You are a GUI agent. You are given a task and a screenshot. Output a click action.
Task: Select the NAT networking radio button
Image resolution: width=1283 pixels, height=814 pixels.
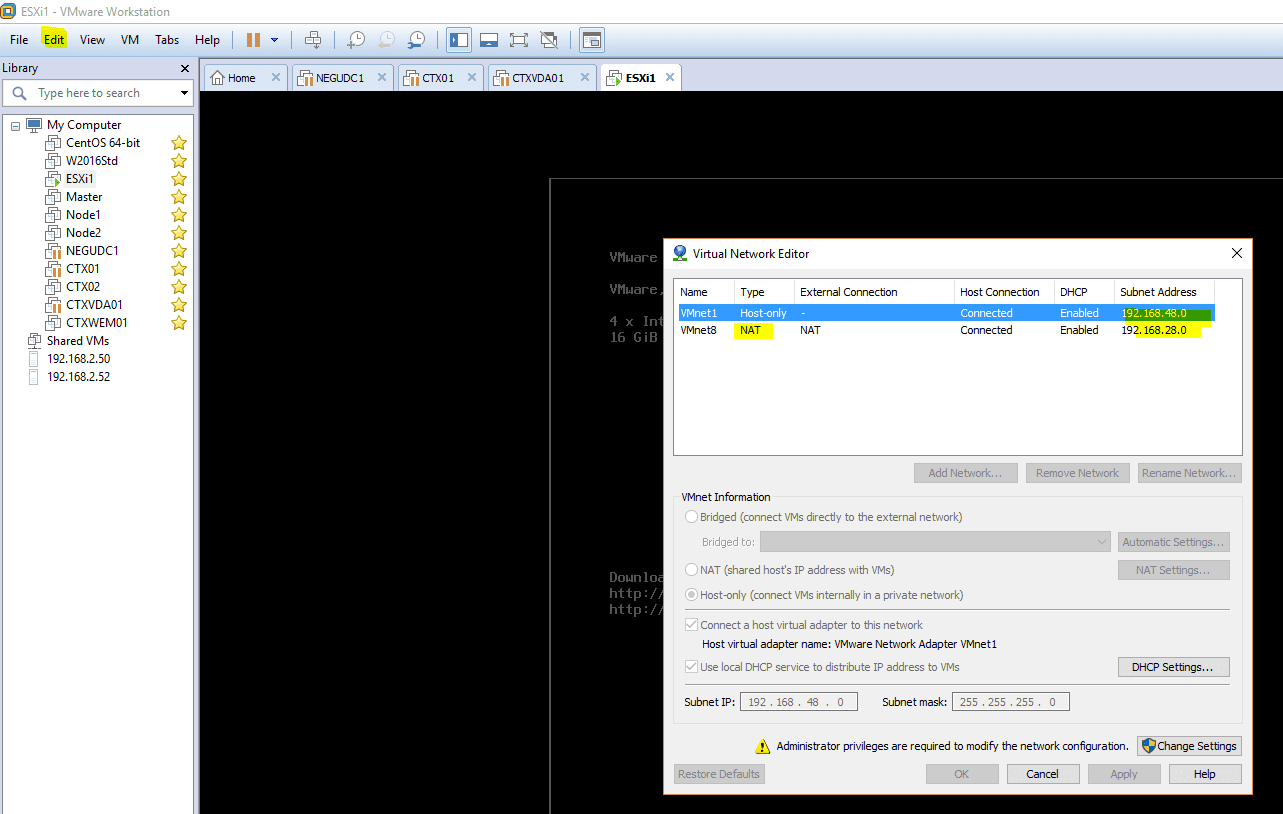pos(691,569)
